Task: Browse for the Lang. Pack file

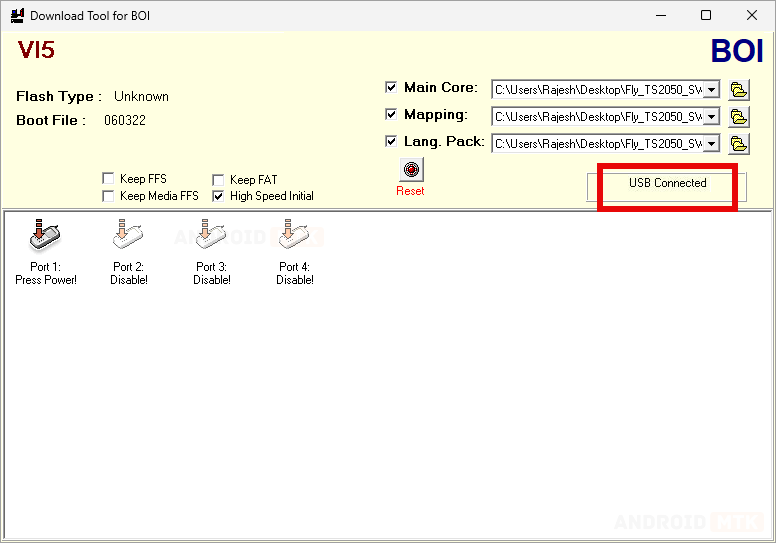Action: tap(739, 144)
